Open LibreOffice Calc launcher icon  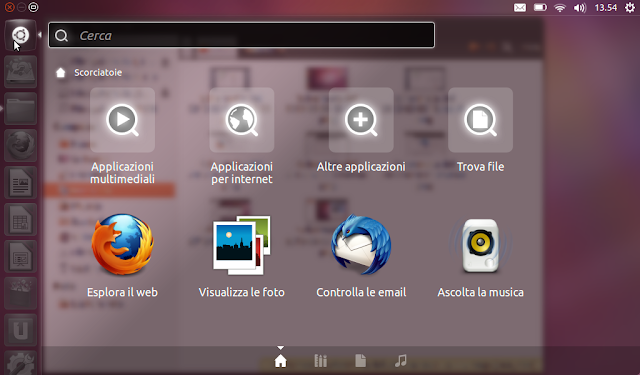pyautogui.click(x=20, y=220)
